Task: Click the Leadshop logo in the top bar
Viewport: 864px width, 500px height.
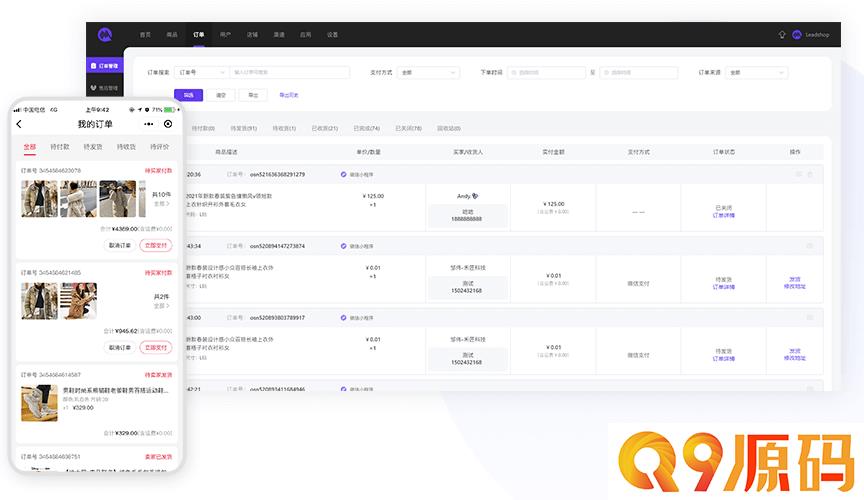Action: click(x=105, y=35)
